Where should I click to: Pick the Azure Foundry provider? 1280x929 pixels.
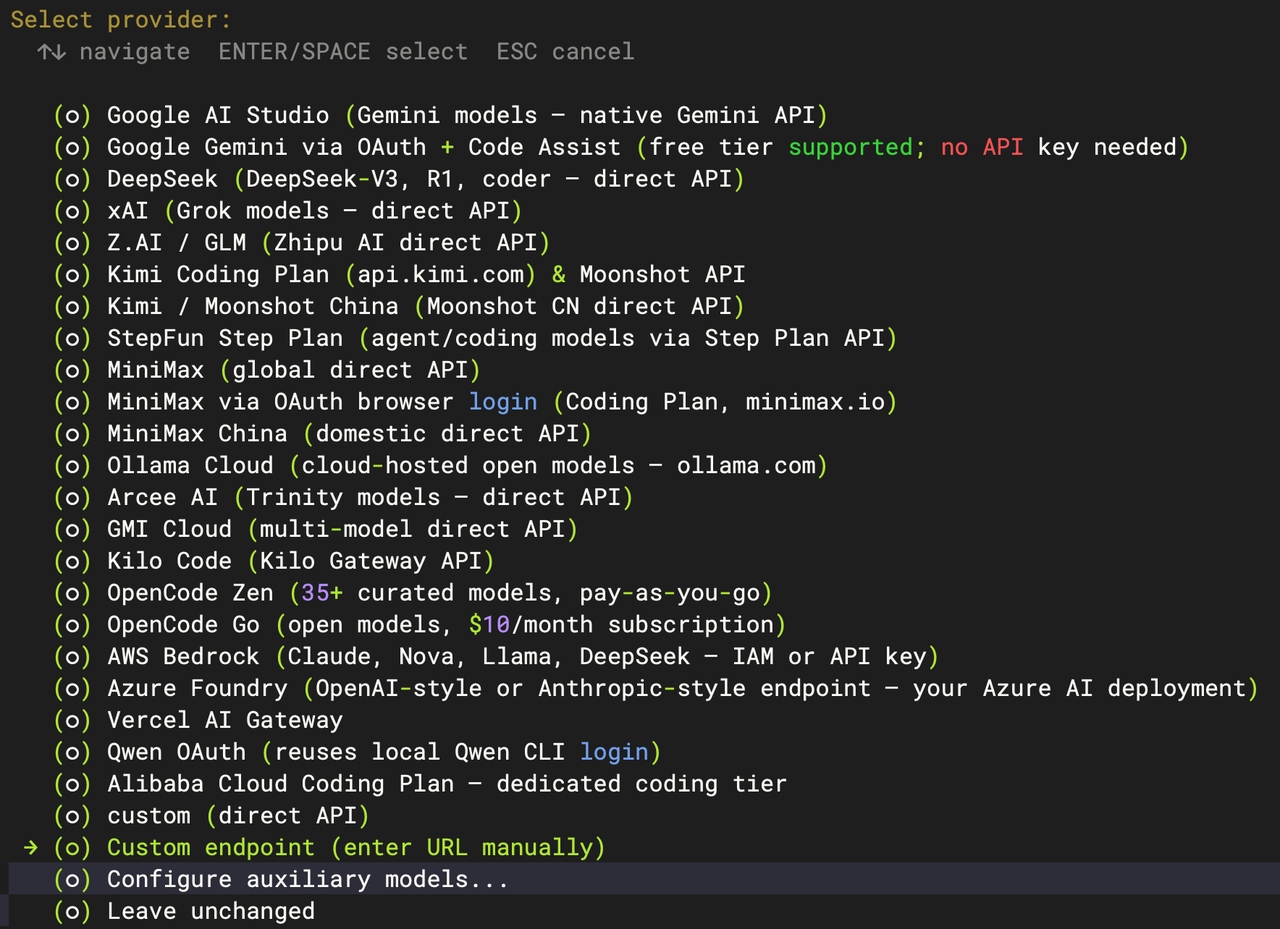tap(656, 691)
